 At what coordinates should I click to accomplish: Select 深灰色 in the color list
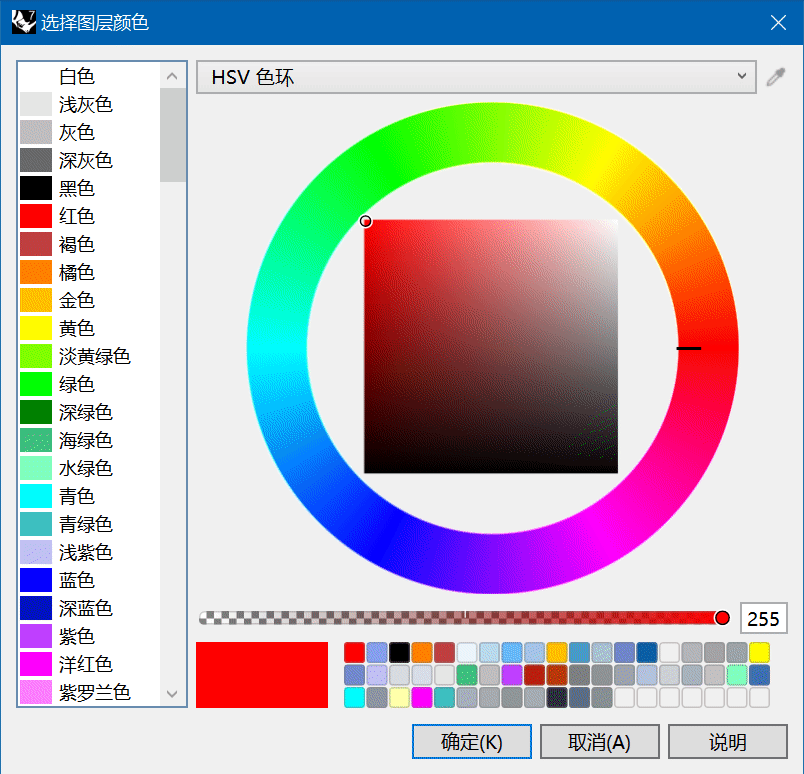tap(89, 160)
